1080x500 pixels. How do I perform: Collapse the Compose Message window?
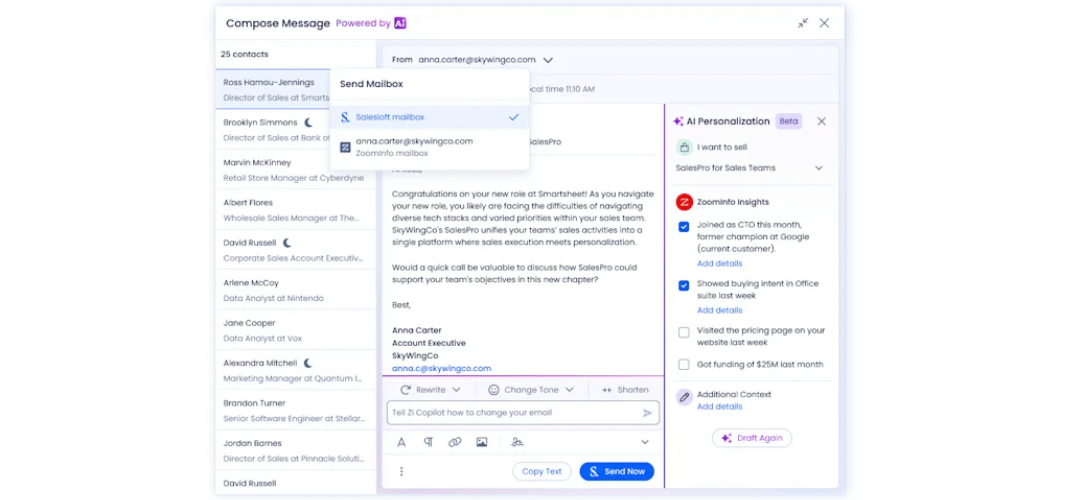(x=802, y=23)
